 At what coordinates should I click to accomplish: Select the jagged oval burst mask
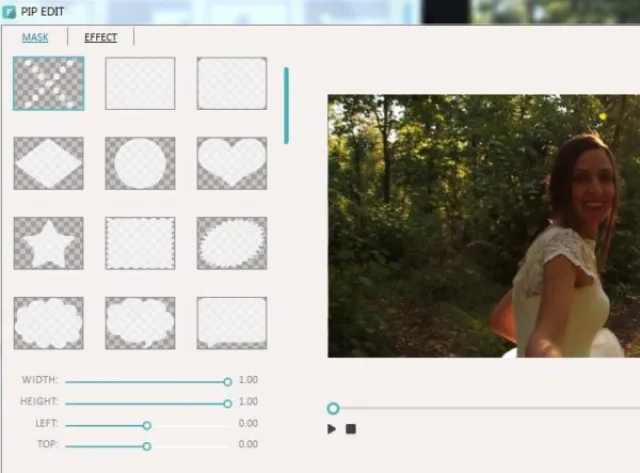click(x=232, y=243)
